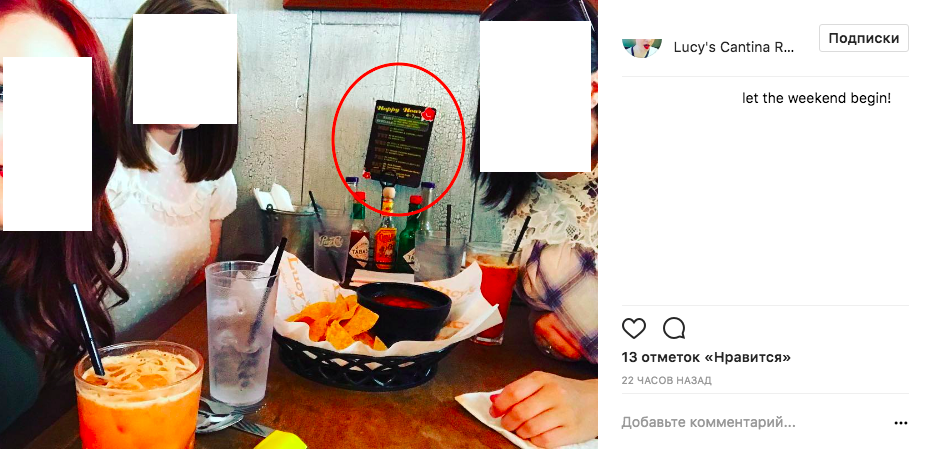Click the tortilla chips in the basket
This screenshot has width=933, height=449.
[x=338, y=322]
